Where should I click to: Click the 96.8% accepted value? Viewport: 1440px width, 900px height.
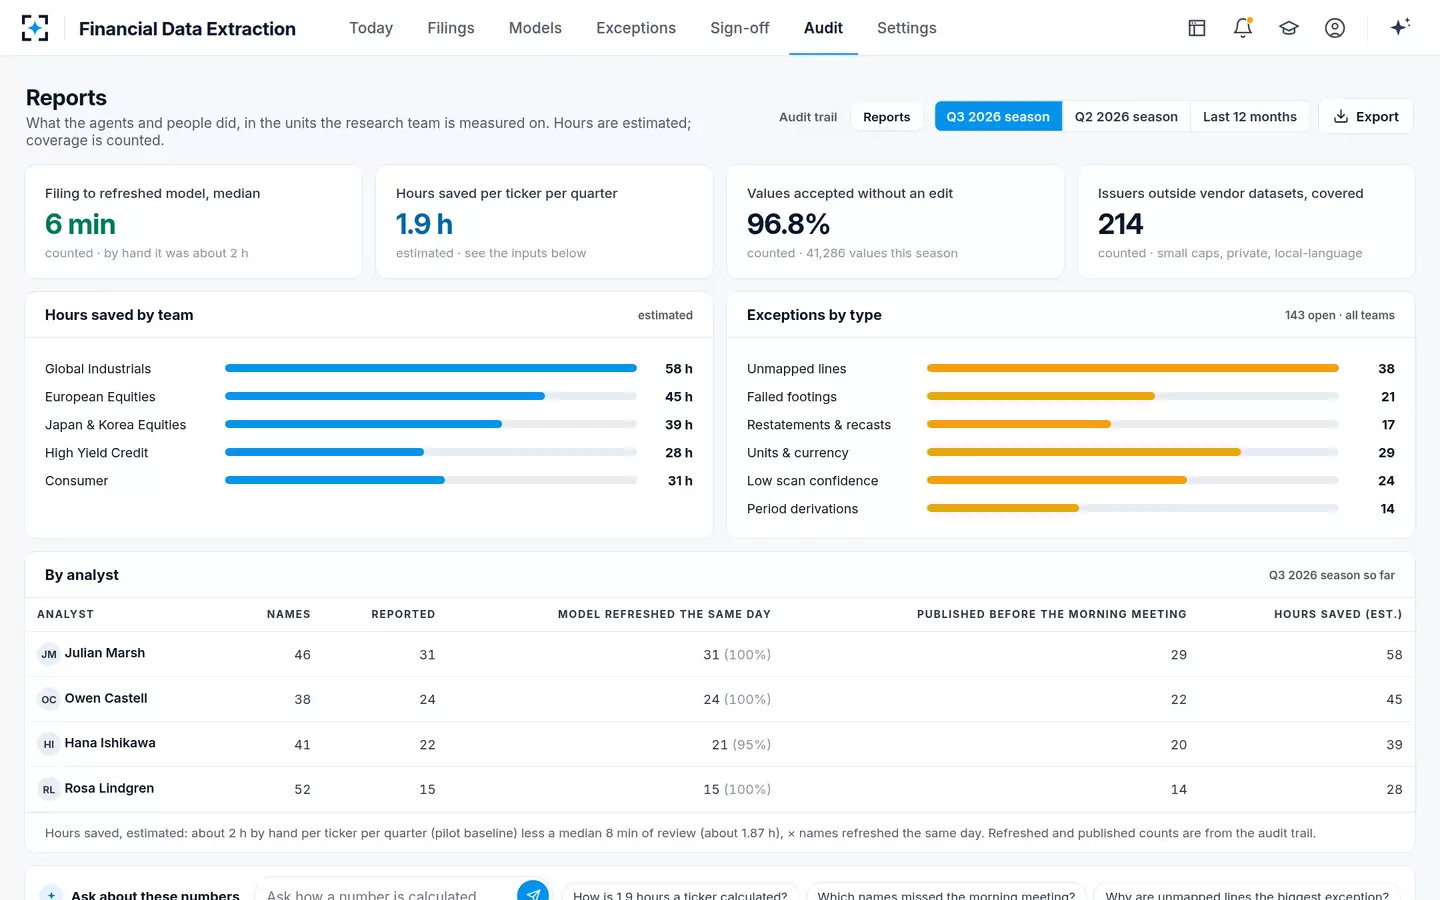(788, 224)
